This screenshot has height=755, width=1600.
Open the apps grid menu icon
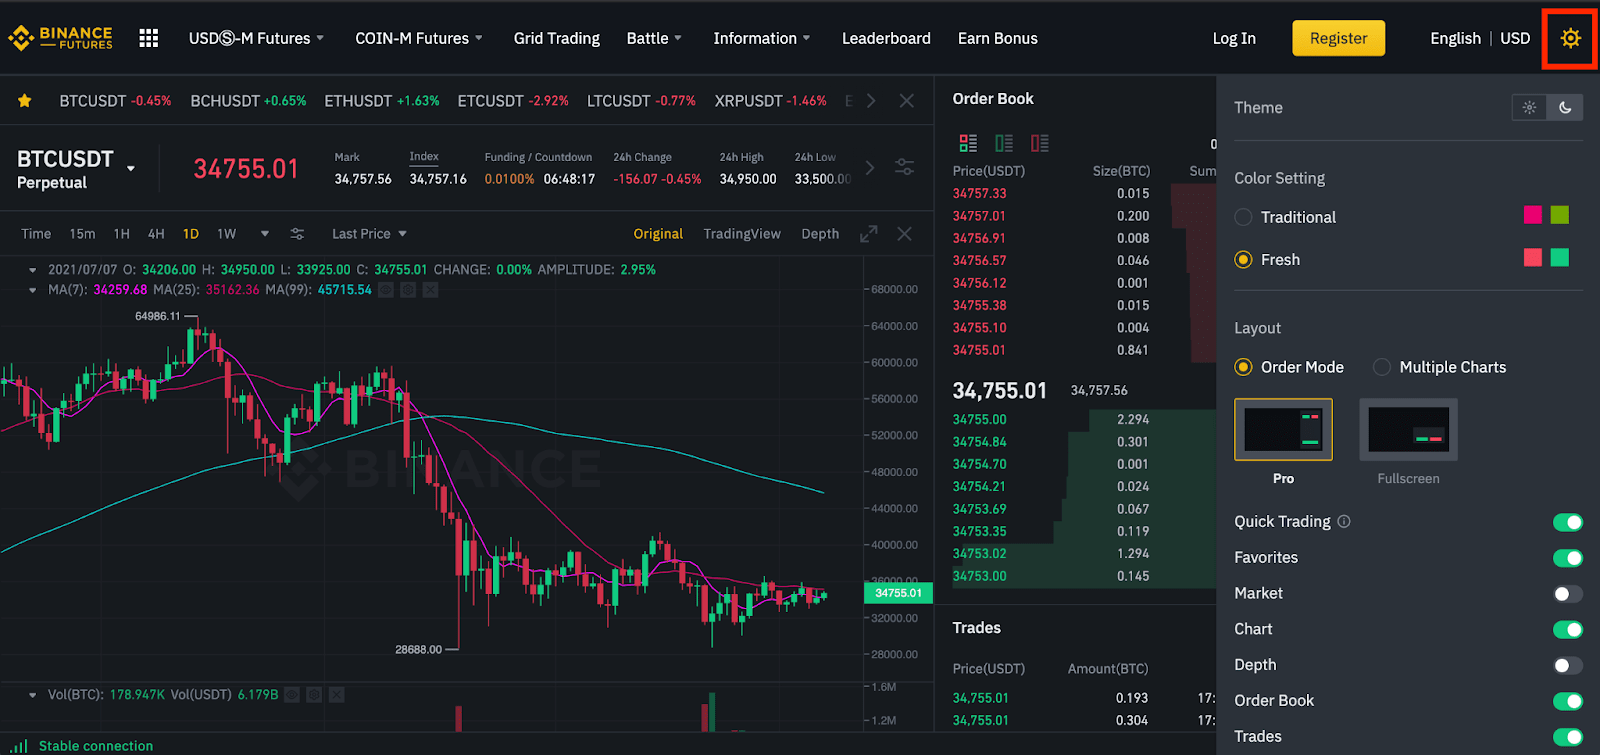click(x=149, y=38)
